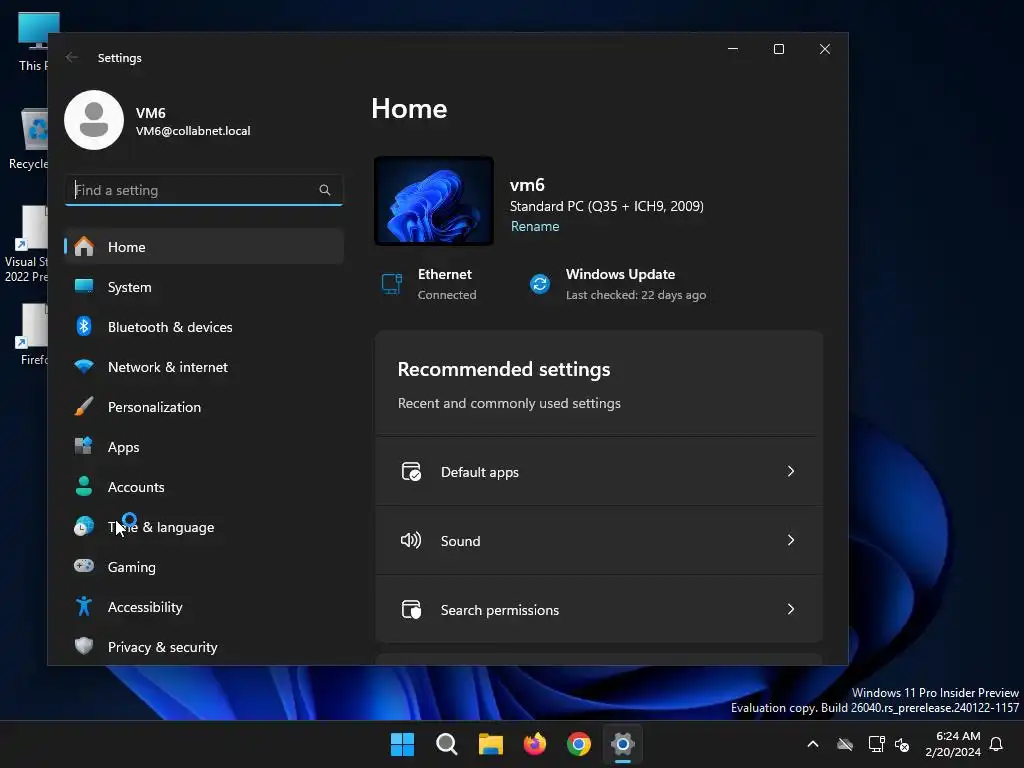Click the network tray icon
This screenshot has width=1024, height=768.
[x=876, y=744]
